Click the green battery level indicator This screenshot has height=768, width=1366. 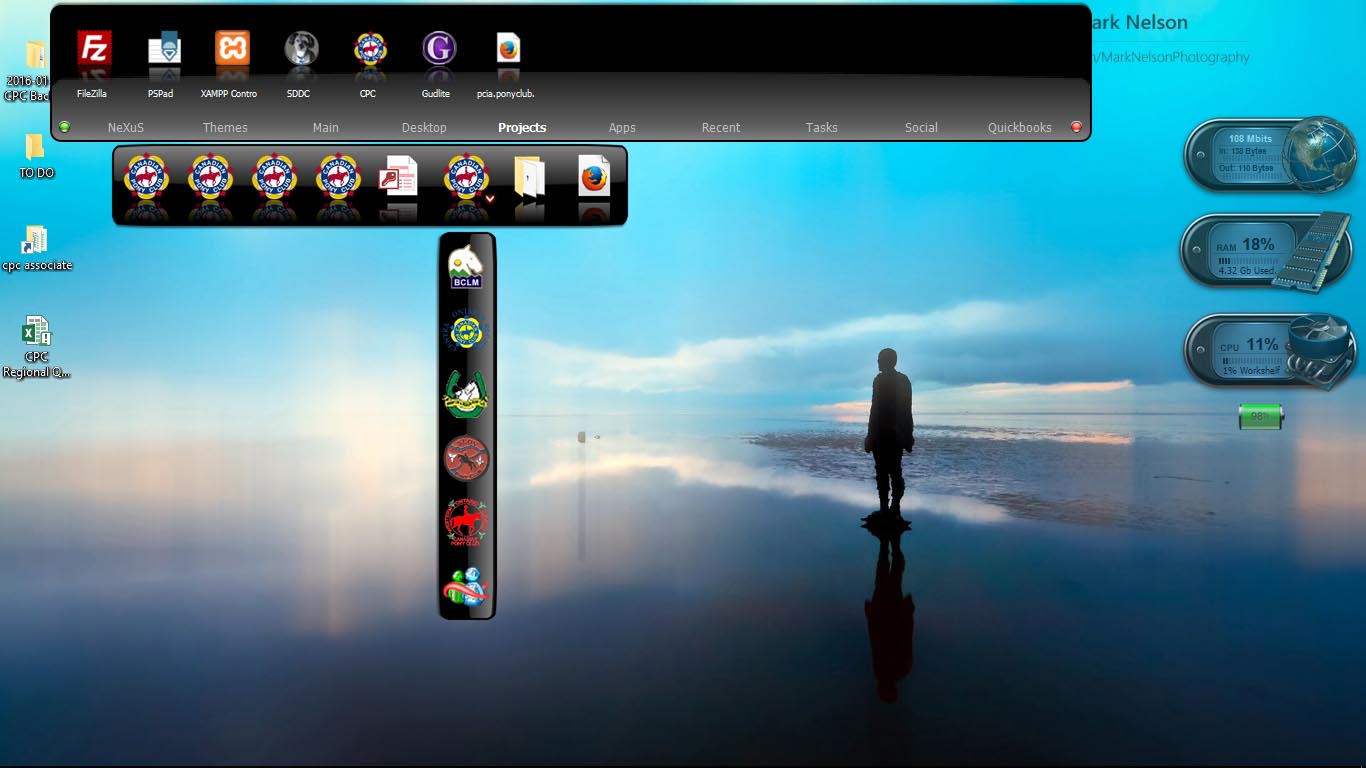1260,416
